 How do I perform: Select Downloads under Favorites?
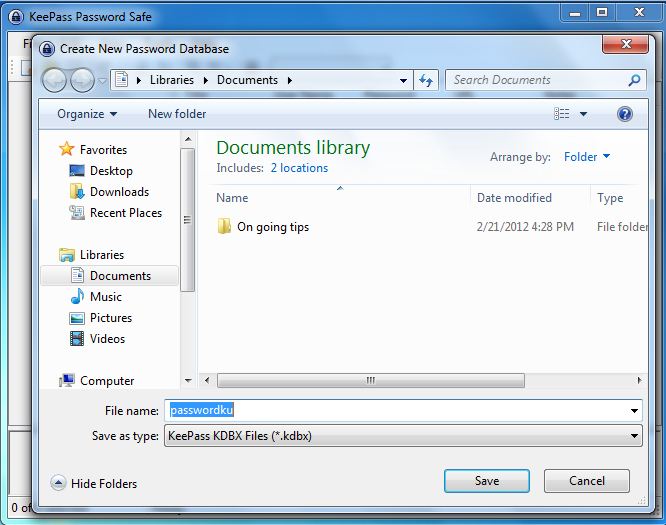119,192
